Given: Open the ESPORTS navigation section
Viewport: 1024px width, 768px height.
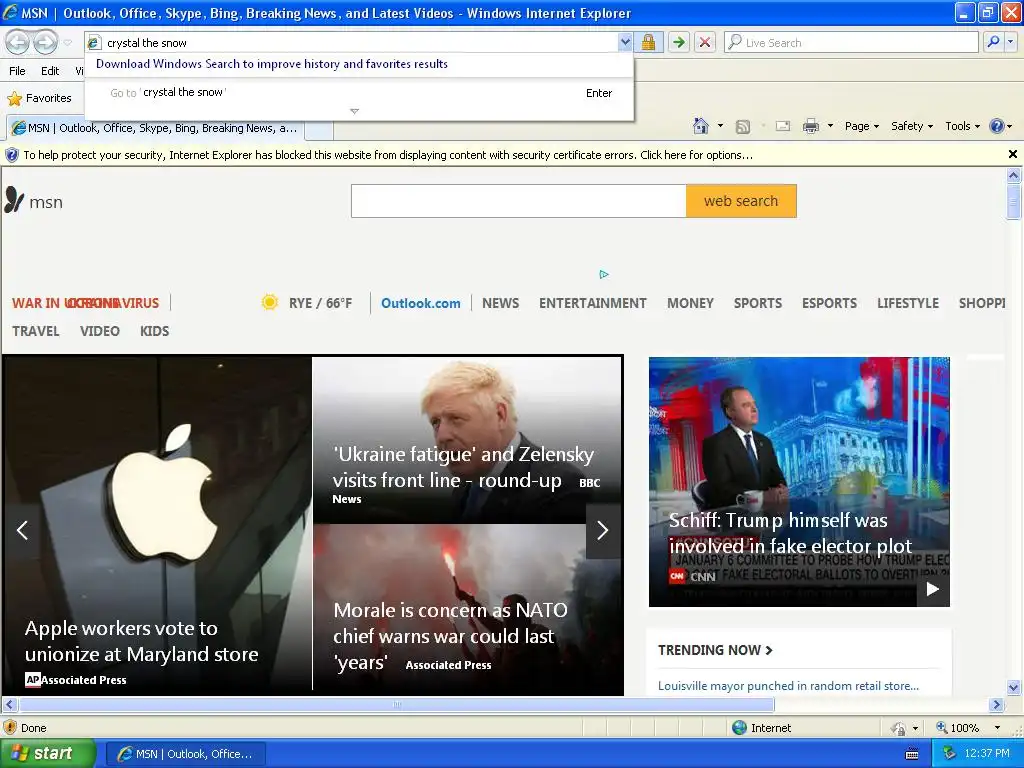Looking at the screenshot, I should point(829,303).
